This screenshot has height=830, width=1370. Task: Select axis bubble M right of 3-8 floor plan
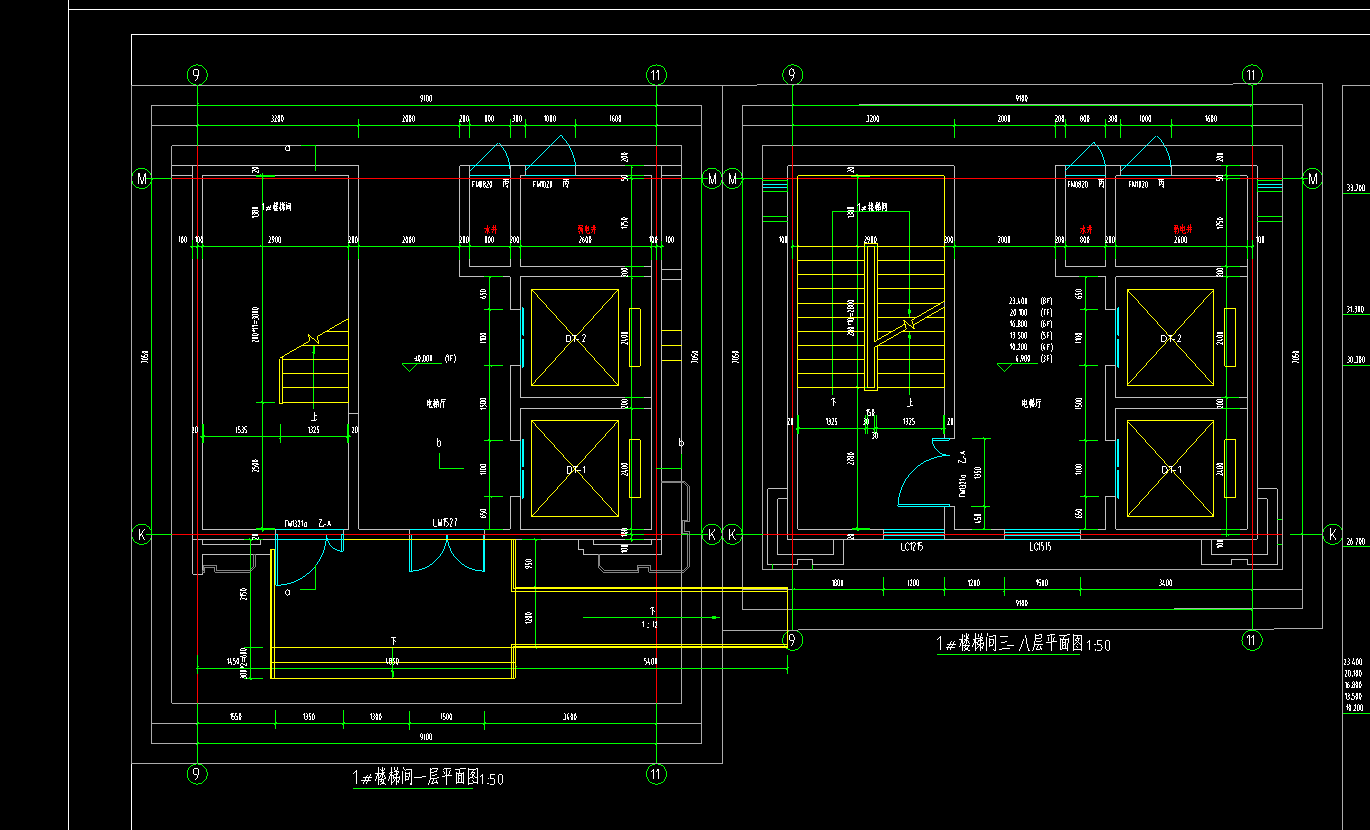click(1313, 178)
